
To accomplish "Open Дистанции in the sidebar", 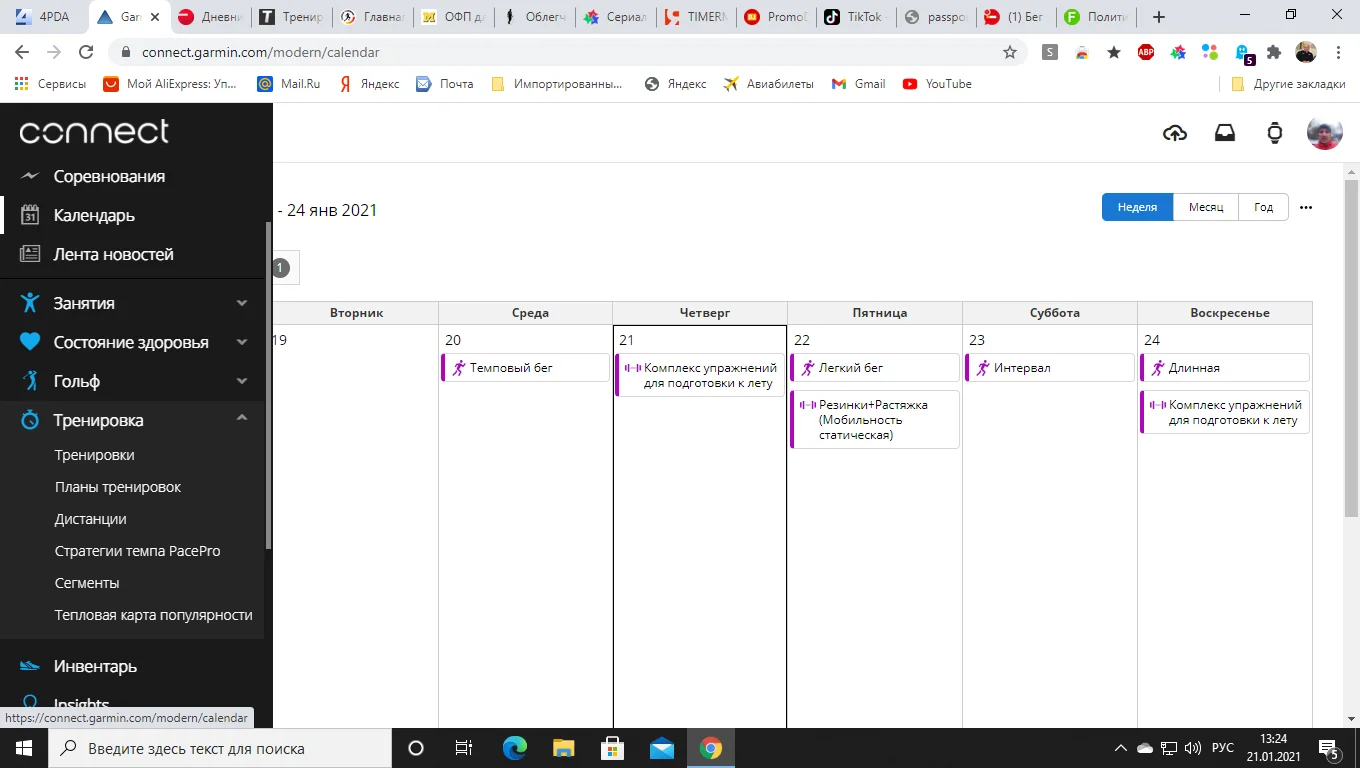I will [91, 519].
